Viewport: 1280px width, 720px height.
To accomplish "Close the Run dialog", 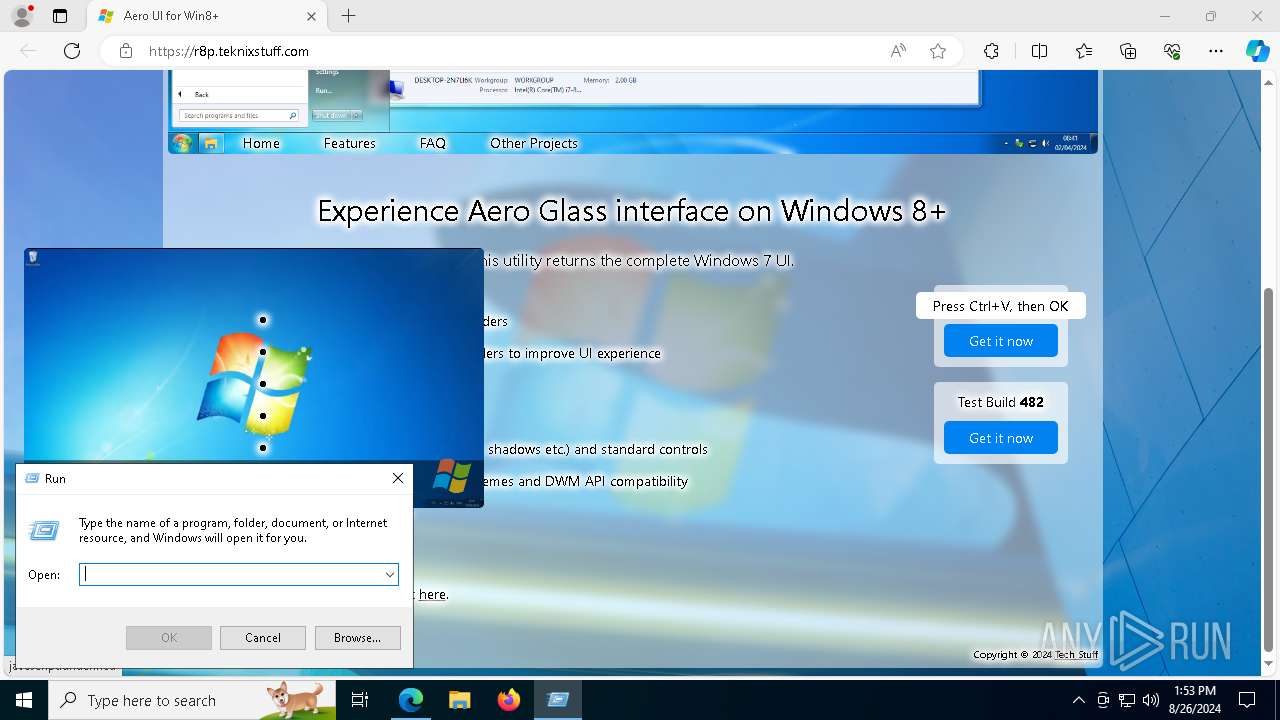I will (398, 478).
